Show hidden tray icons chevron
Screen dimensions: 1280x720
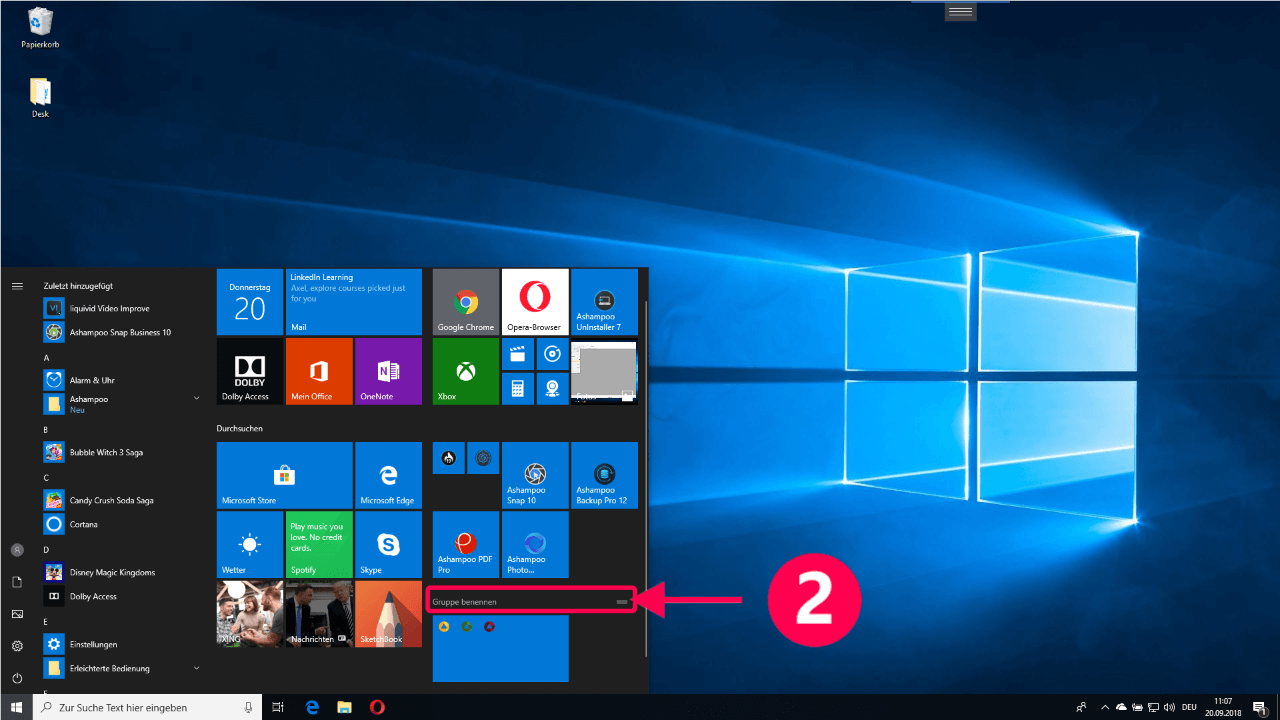tap(1104, 707)
